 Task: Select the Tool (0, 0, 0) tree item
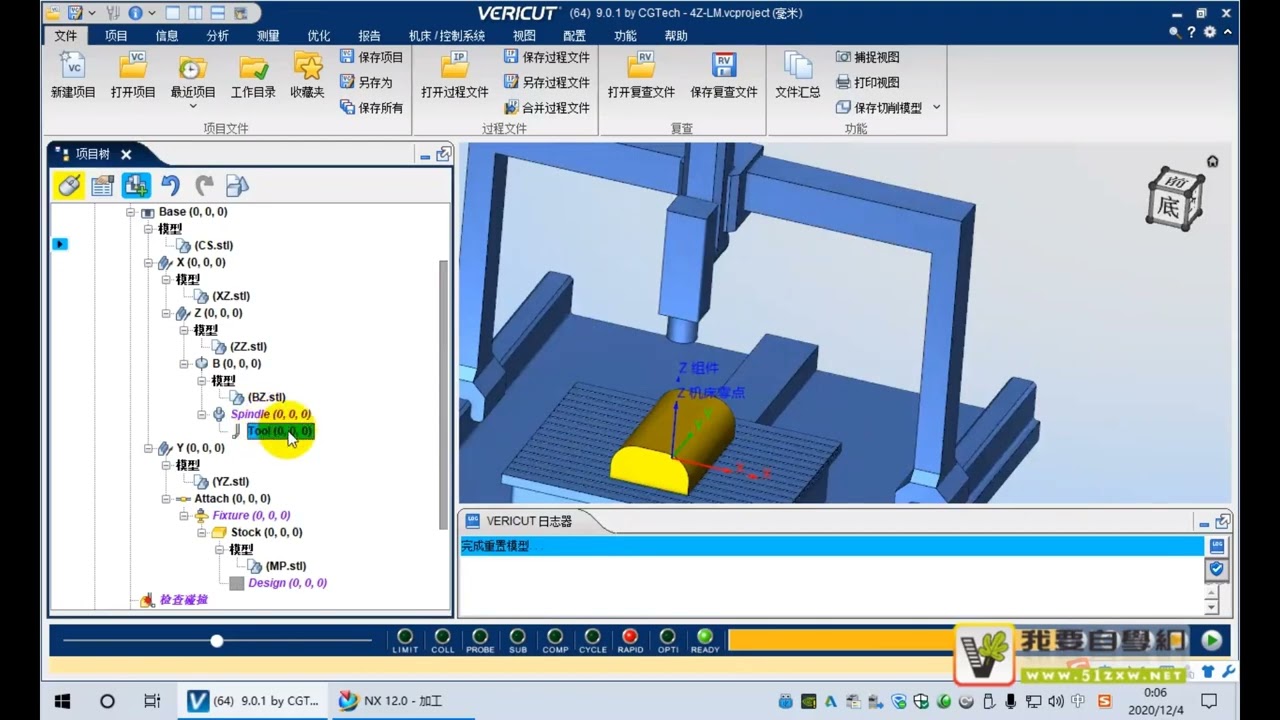pos(279,431)
